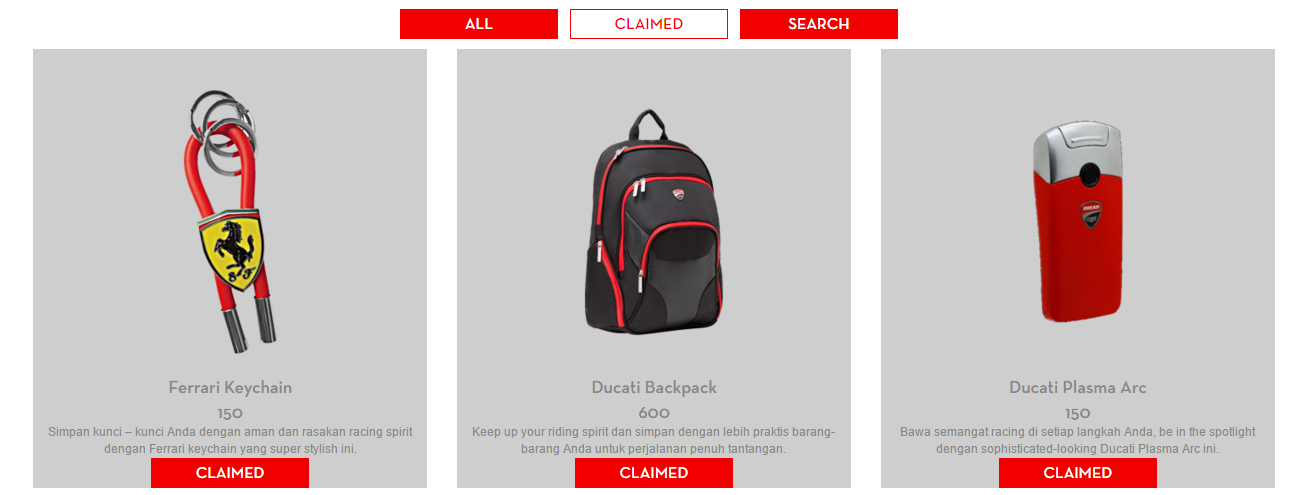Click CLAIMED button under Ferrari Keychain
The height and width of the screenshot is (495, 1294).
[230, 473]
